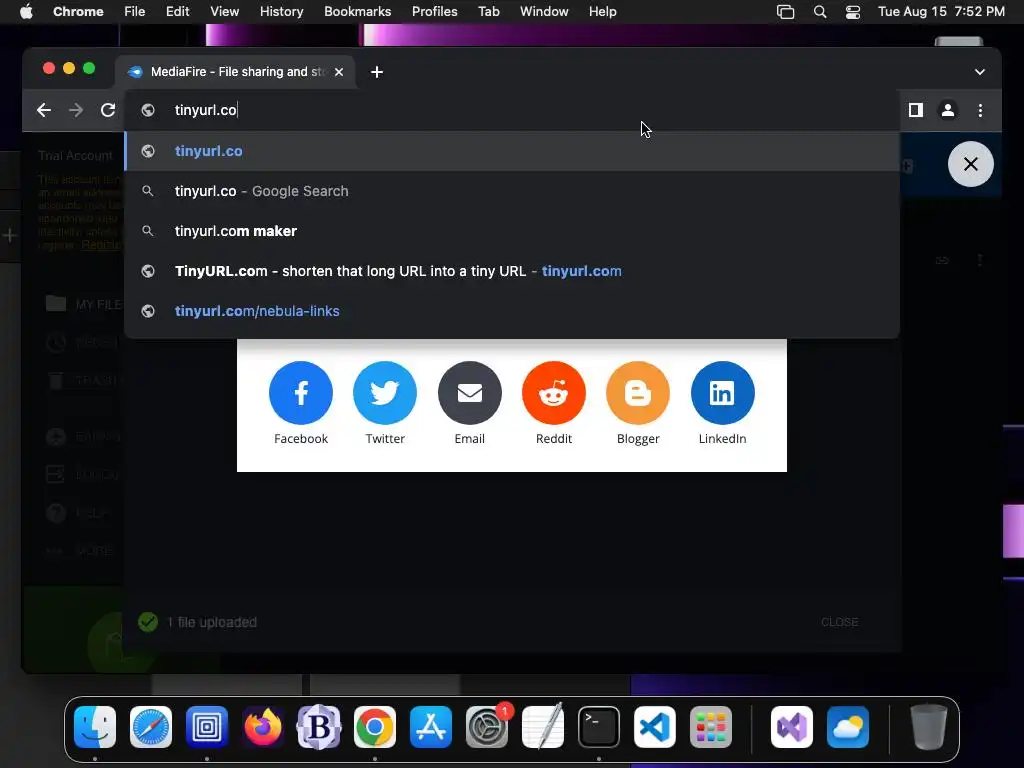Open the Chrome profile avatar
The height and width of the screenshot is (768, 1024).
[948, 110]
